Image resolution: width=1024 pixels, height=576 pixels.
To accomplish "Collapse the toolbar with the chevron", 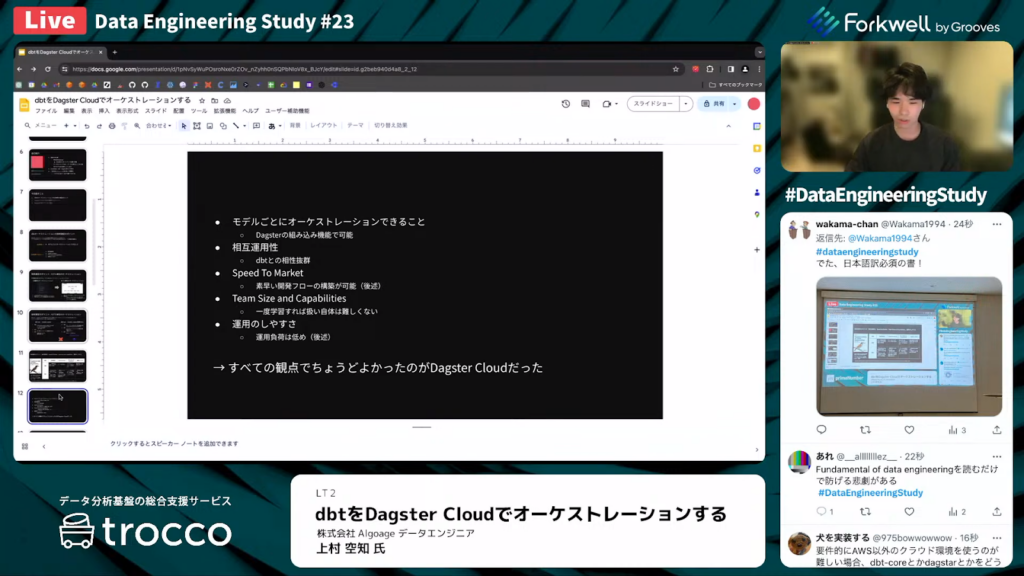I will (x=729, y=126).
